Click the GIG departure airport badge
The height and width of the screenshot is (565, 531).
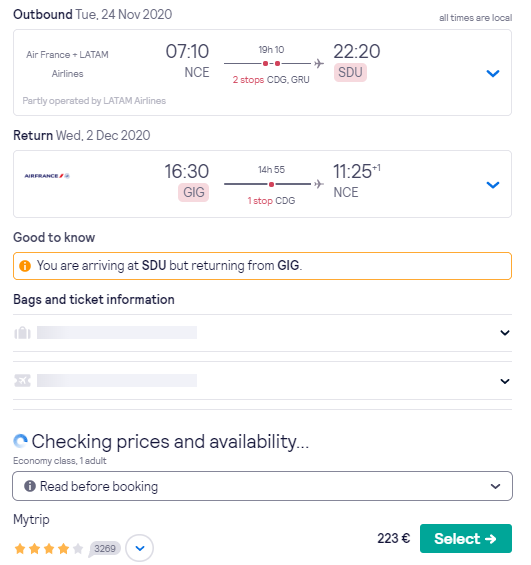(193, 192)
